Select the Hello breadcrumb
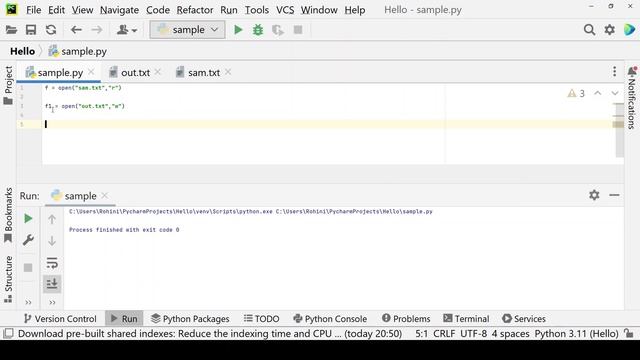640x360 pixels. pos(22,51)
